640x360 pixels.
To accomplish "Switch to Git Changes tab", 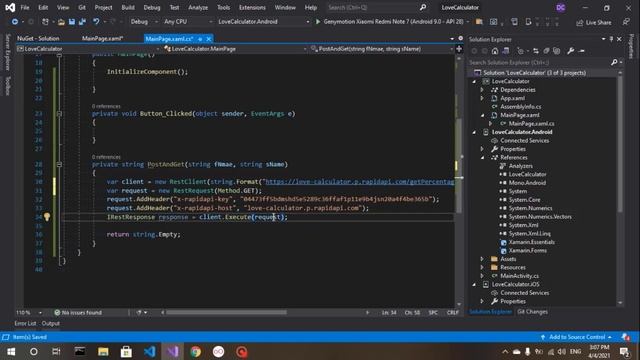I will [x=532, y=312].
